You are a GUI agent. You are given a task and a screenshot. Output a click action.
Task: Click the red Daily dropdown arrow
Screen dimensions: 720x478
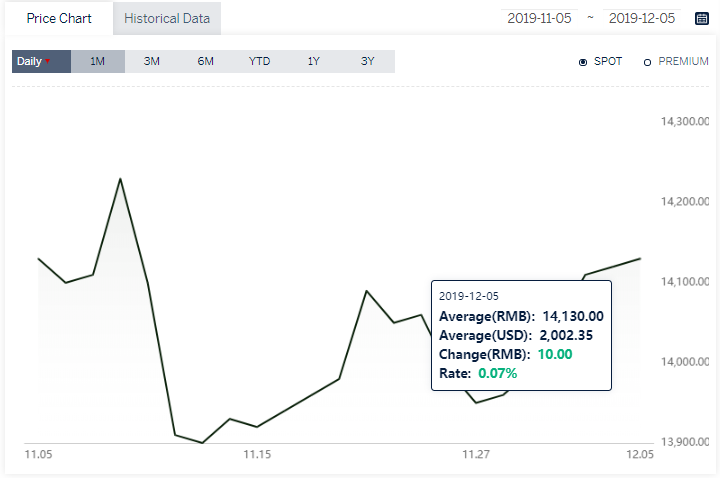point(48,61)
